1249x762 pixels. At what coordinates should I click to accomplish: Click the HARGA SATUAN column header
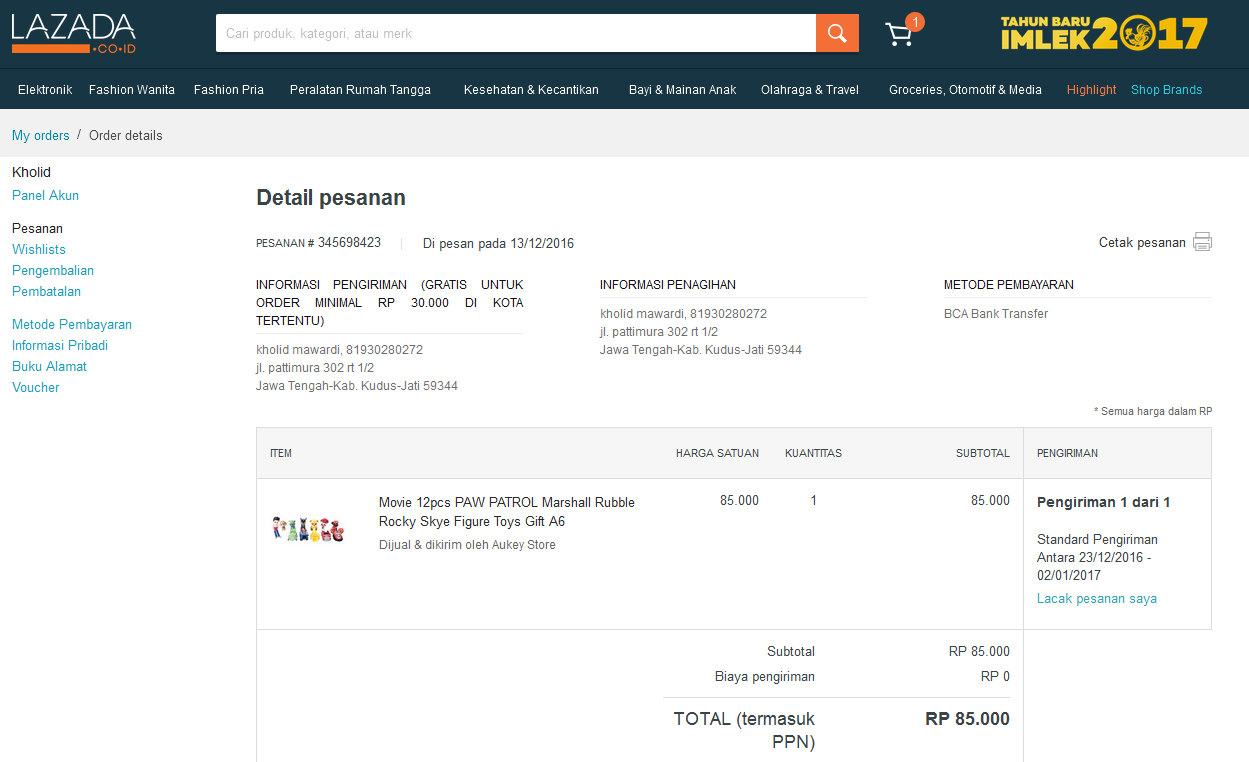point(717,453)
